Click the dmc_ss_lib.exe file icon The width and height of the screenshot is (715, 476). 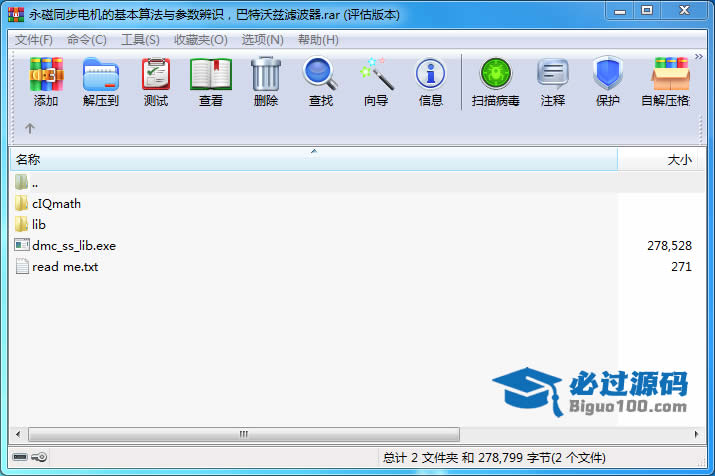click(22, 245)
